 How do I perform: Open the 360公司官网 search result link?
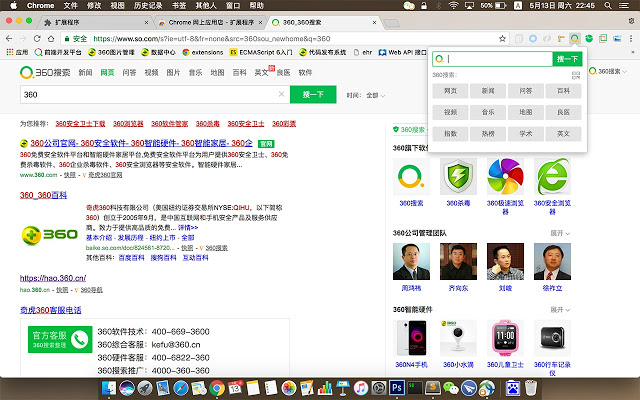click(141, 143)
